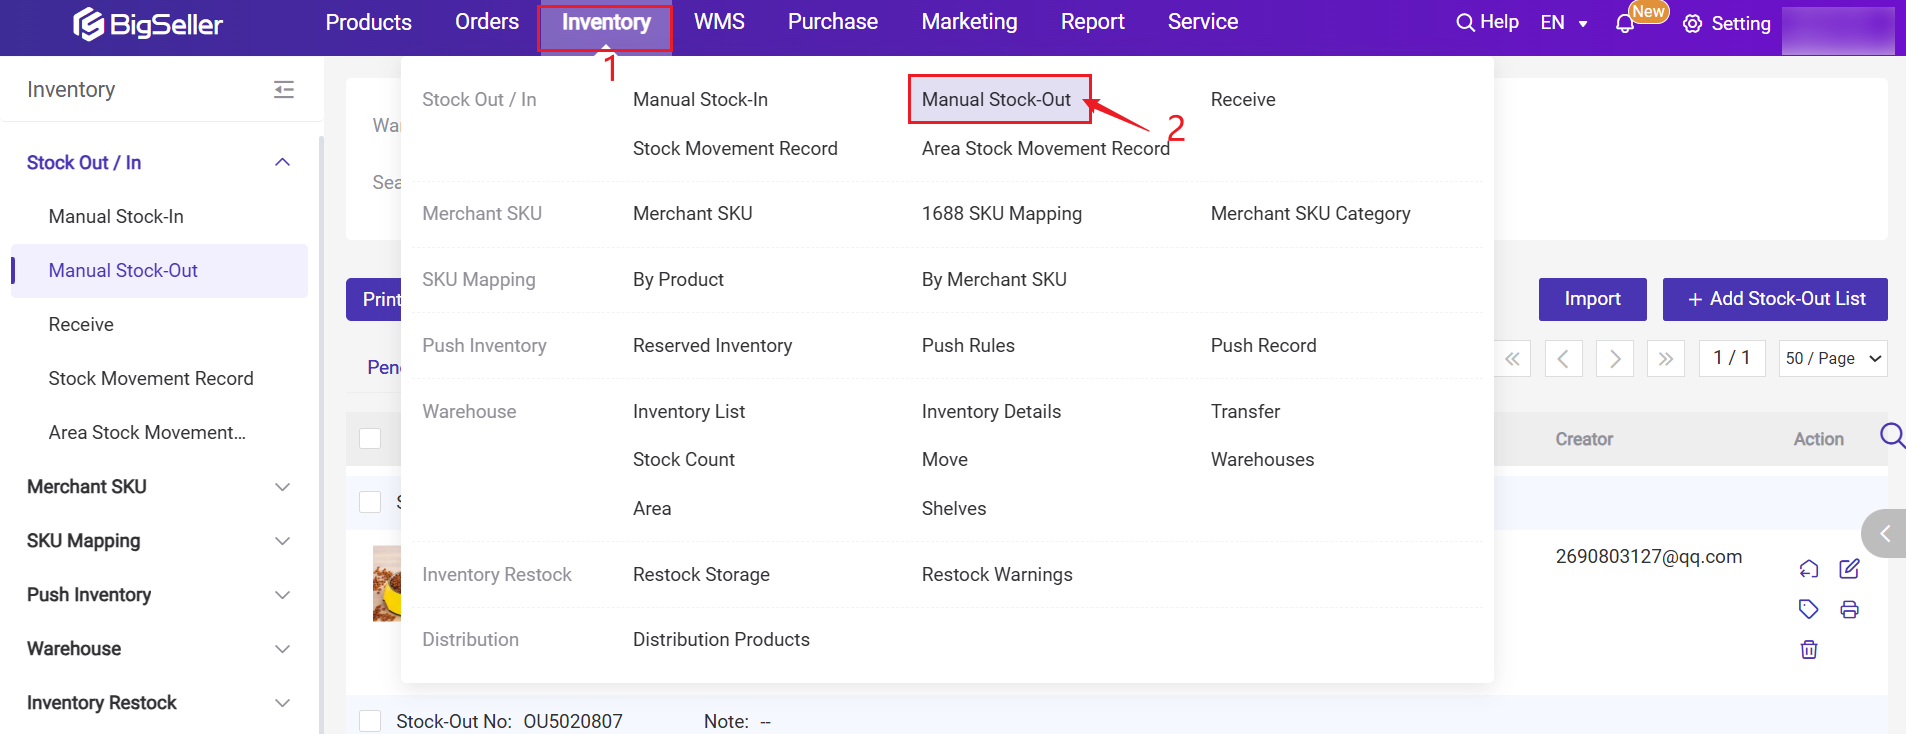Select Manual Stock-Out in the Inventory menu
Screen dimensions: 1906x734
[996, 100]
